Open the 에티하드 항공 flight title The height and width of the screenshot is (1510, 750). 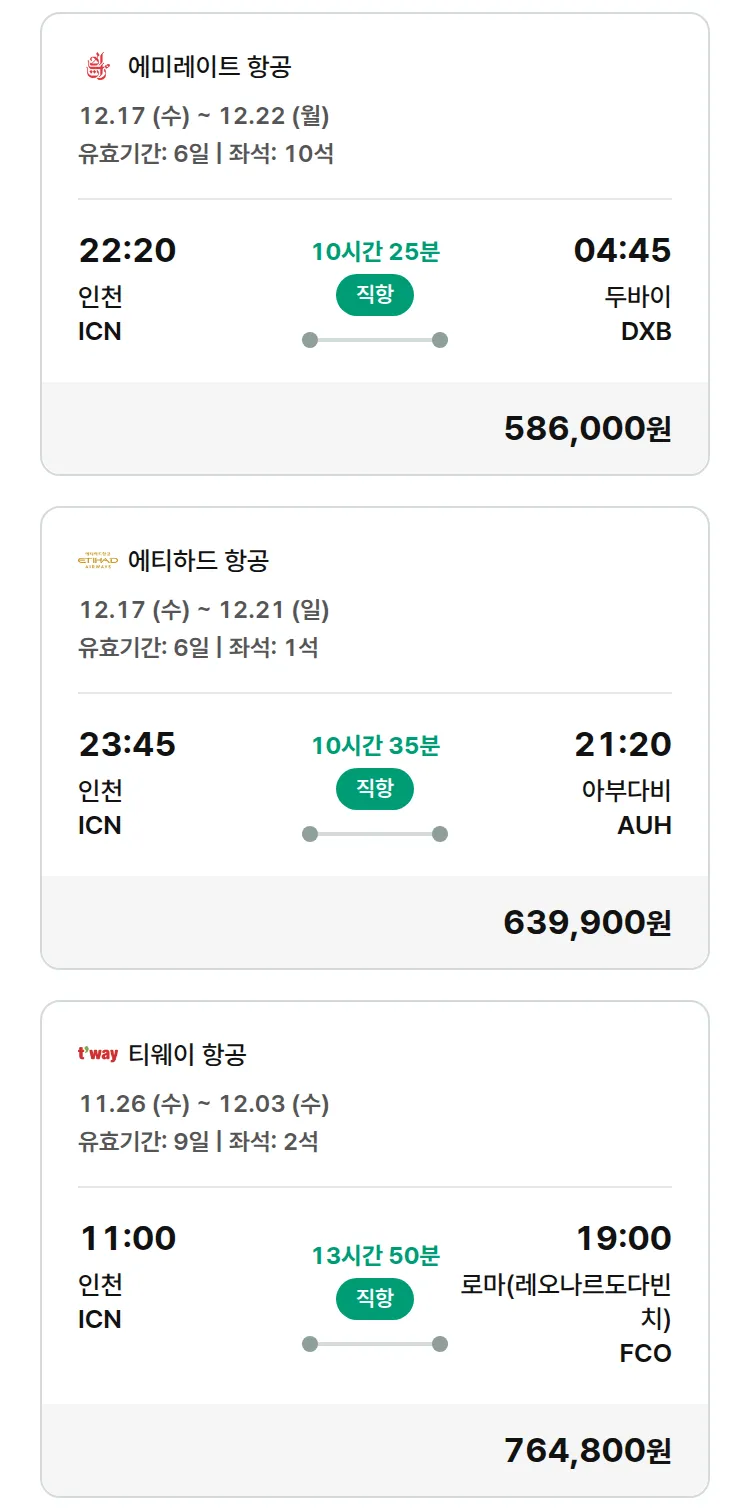pyautogui.click(x=198, y=560)
